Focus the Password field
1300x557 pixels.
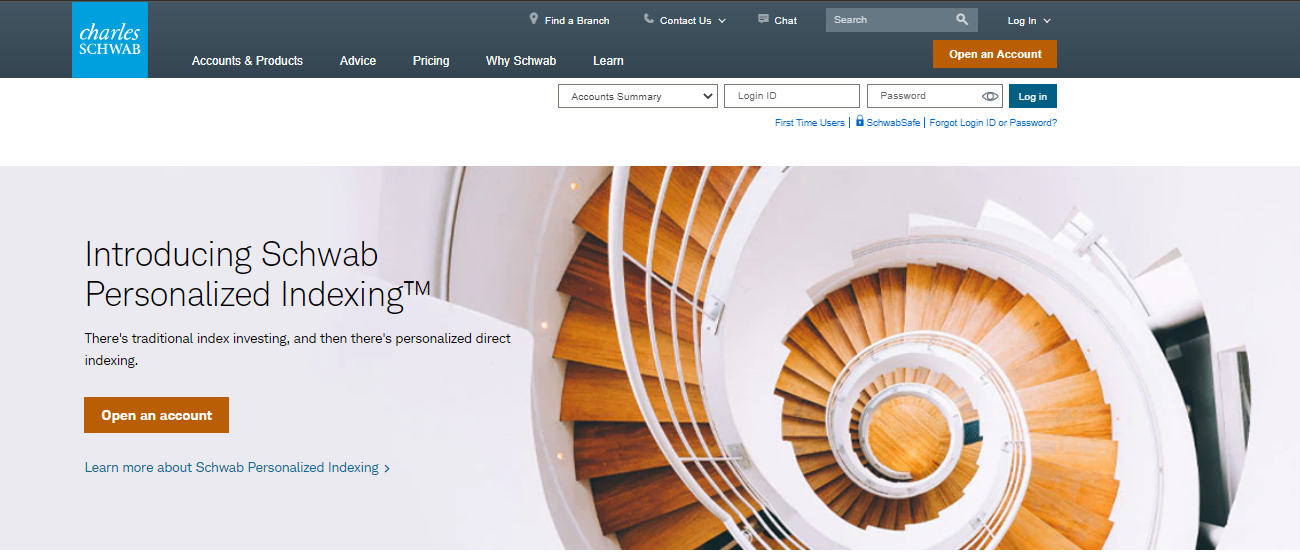[935, 96]
